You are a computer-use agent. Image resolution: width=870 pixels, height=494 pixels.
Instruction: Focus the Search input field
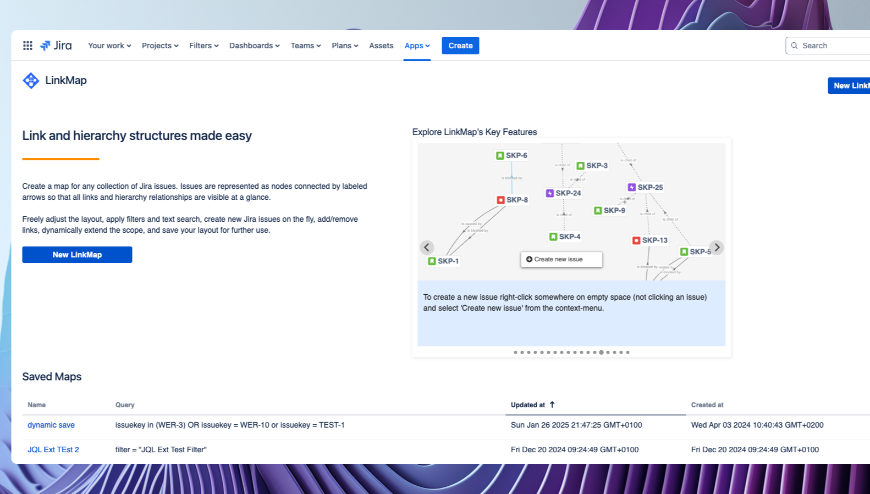(x=828, y=46)
